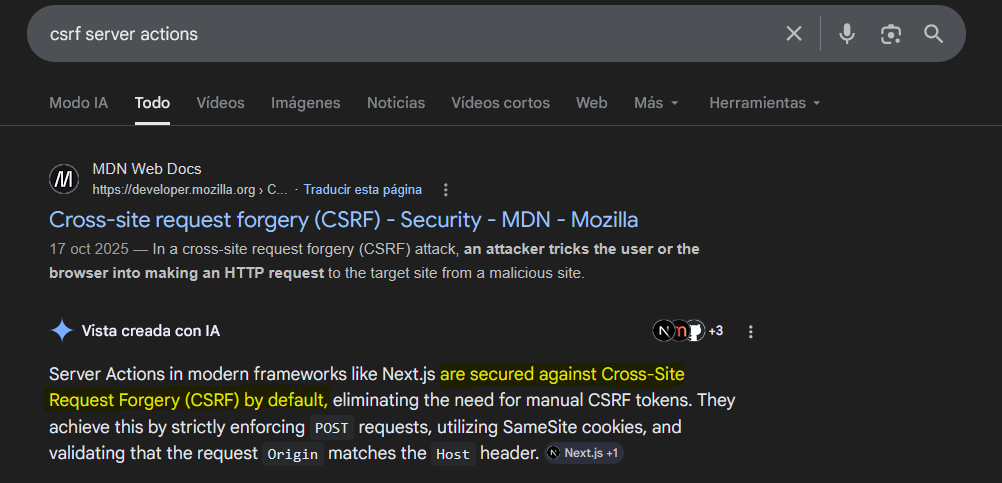Viewport: 1002px width, 483px height.
Task: Show AI overview source icons +3
Action: click(x=688, y=331)
